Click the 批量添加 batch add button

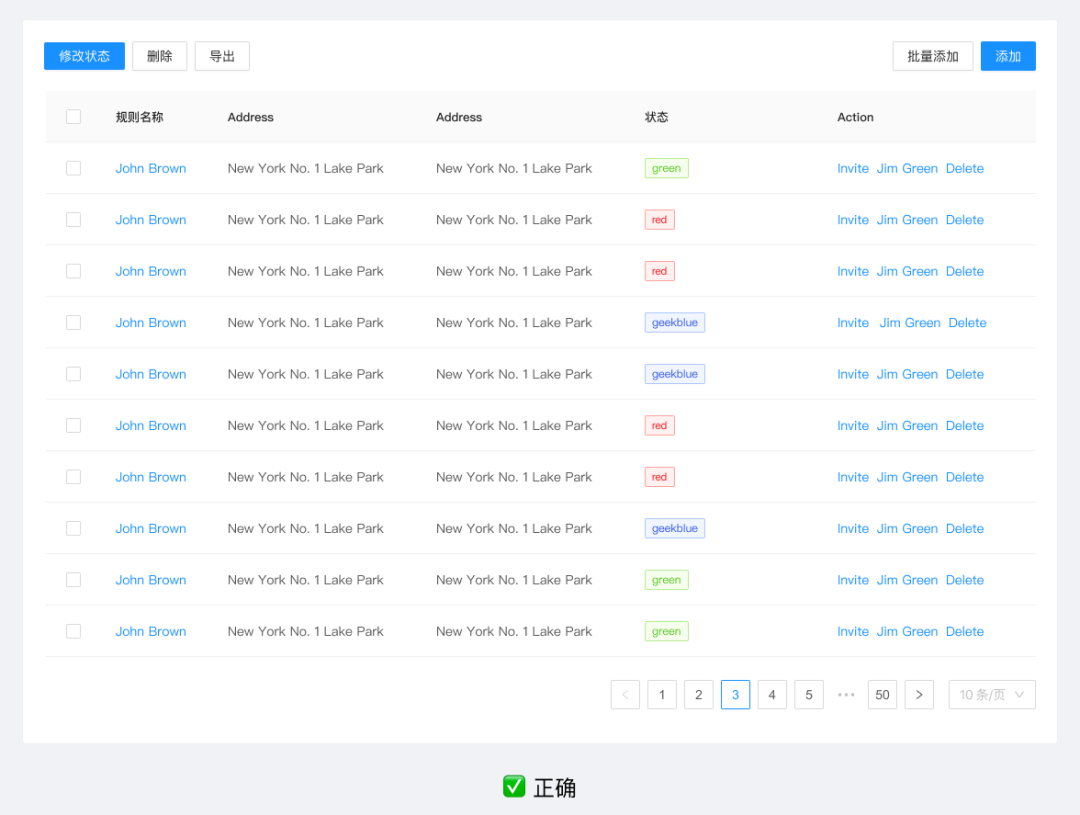932,56
